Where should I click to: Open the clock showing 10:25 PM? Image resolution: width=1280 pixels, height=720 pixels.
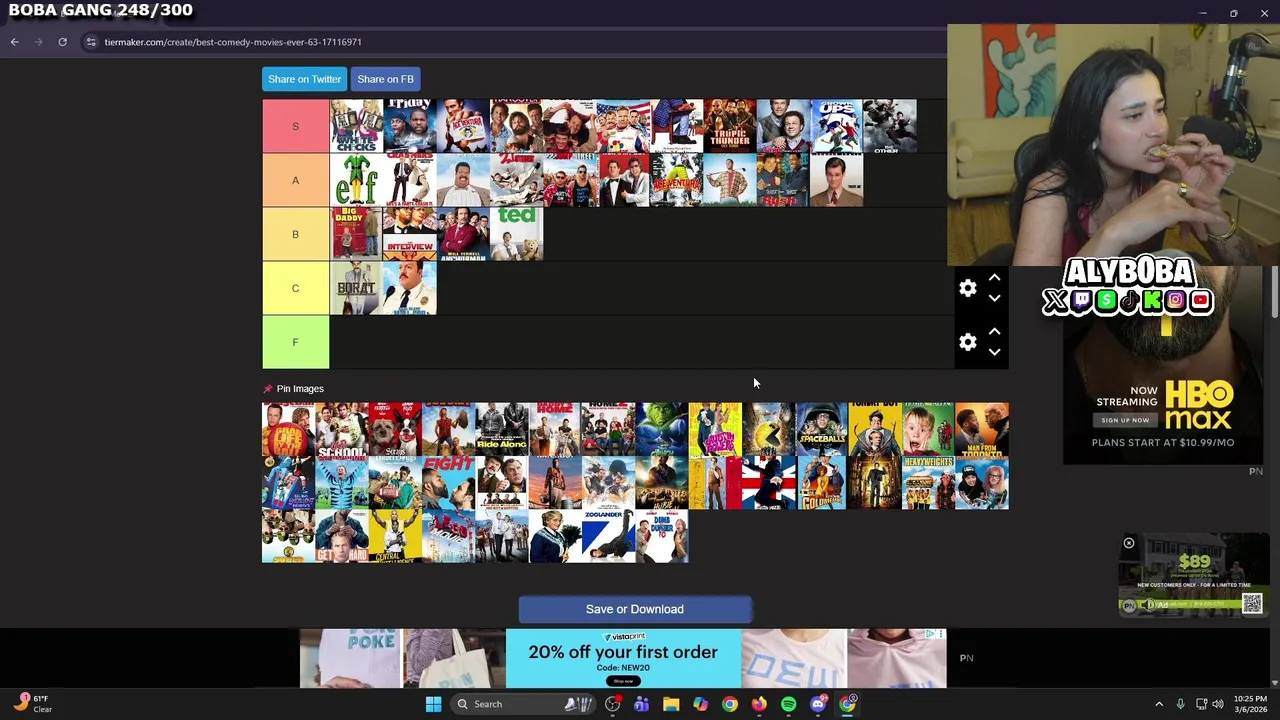(1250, 704)
